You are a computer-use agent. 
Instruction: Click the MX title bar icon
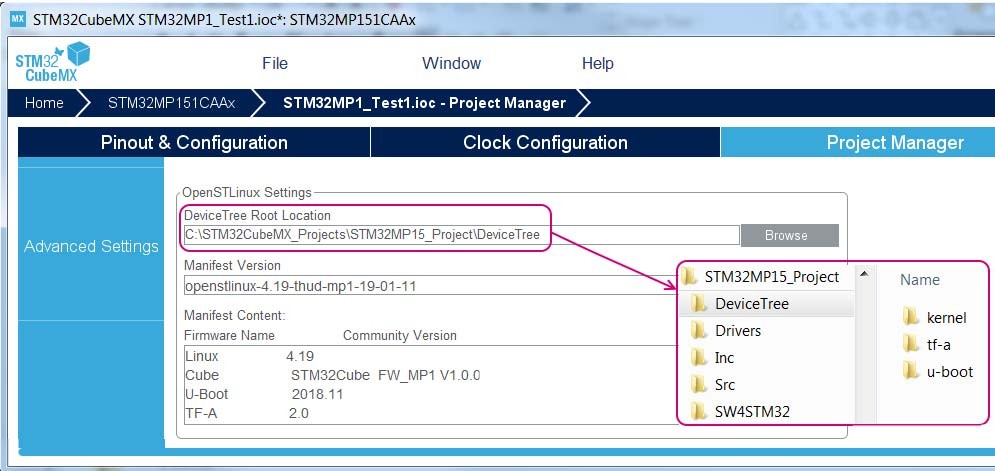click(x=17, y=19)
